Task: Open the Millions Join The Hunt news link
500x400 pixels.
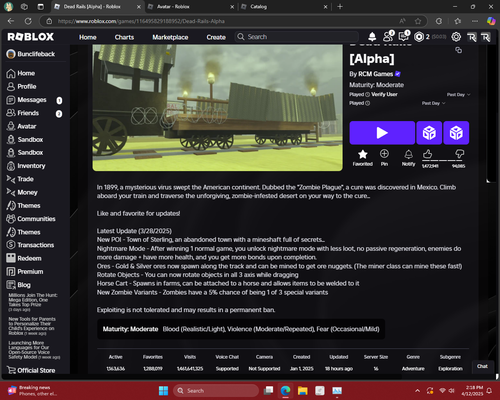Action: tap(33, 302)
